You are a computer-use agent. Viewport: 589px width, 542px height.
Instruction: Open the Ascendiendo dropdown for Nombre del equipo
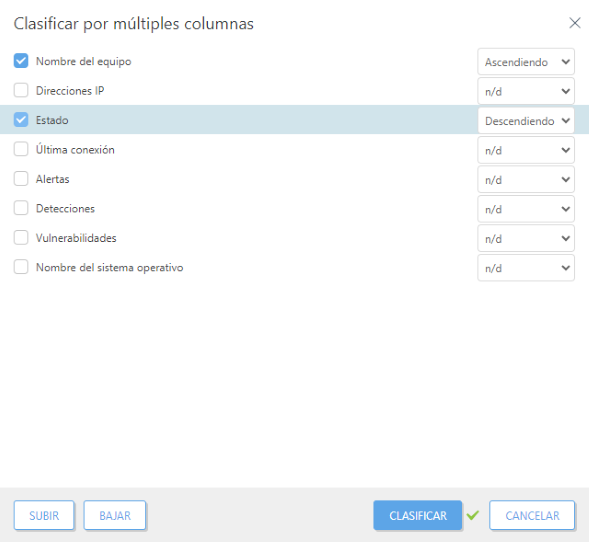point(526,62)
